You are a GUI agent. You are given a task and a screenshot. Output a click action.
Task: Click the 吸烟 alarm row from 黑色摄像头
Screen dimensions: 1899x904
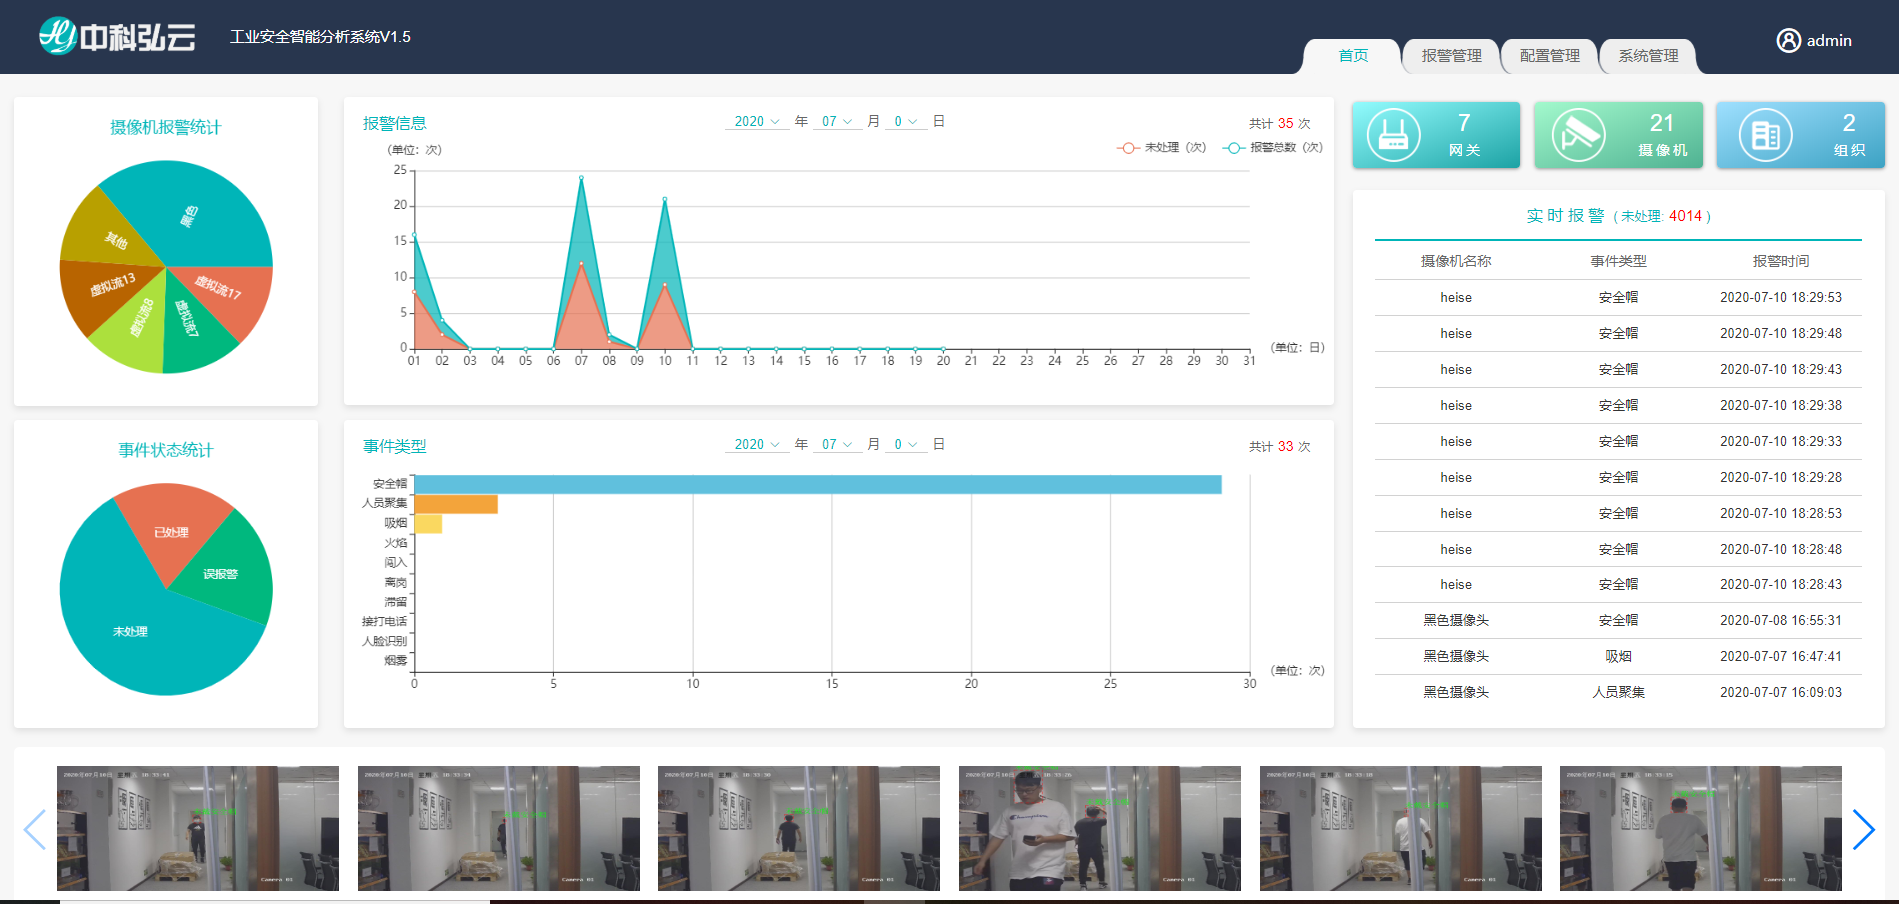point(1617,656)
